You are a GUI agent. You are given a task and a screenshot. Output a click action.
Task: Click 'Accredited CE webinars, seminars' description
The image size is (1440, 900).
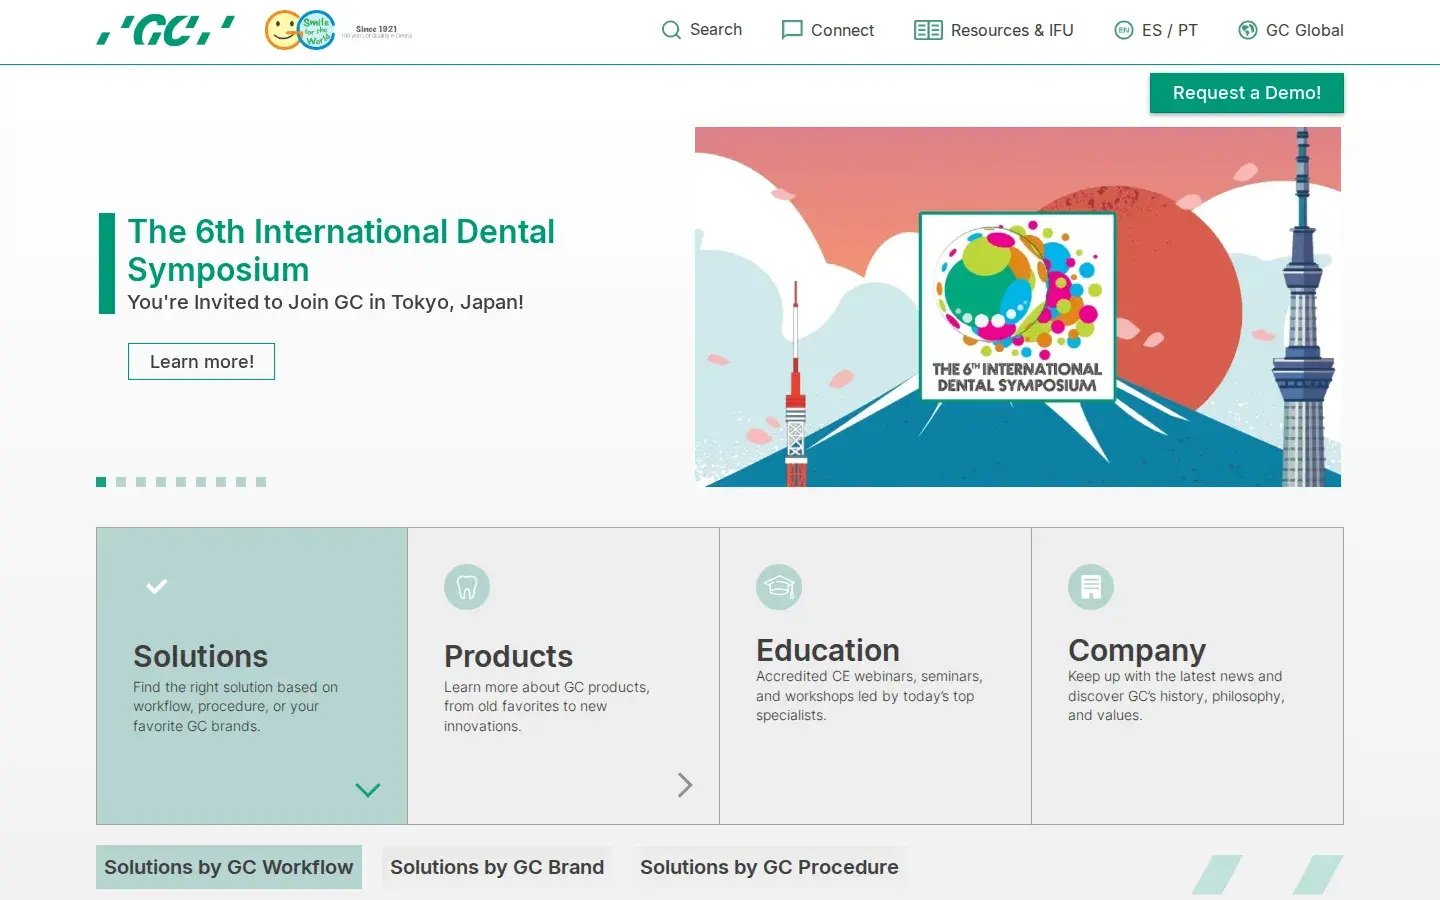(x=869, y=696)
